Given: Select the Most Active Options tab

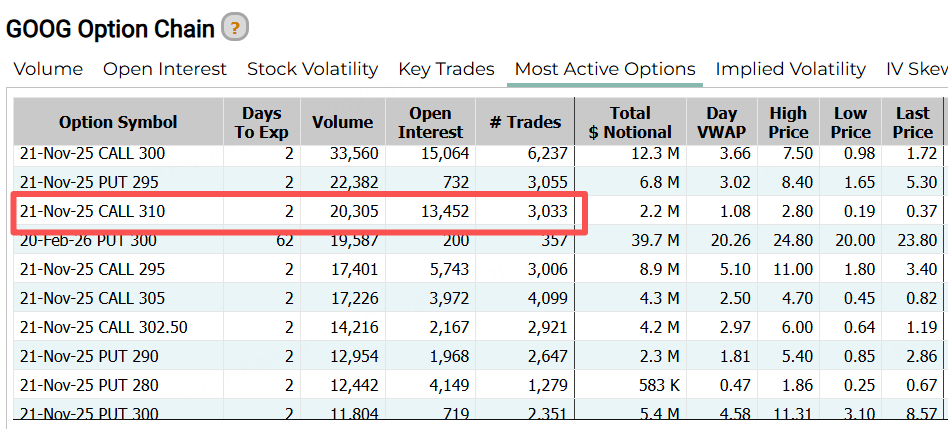Looking at the screenshot, I should 605,69.
